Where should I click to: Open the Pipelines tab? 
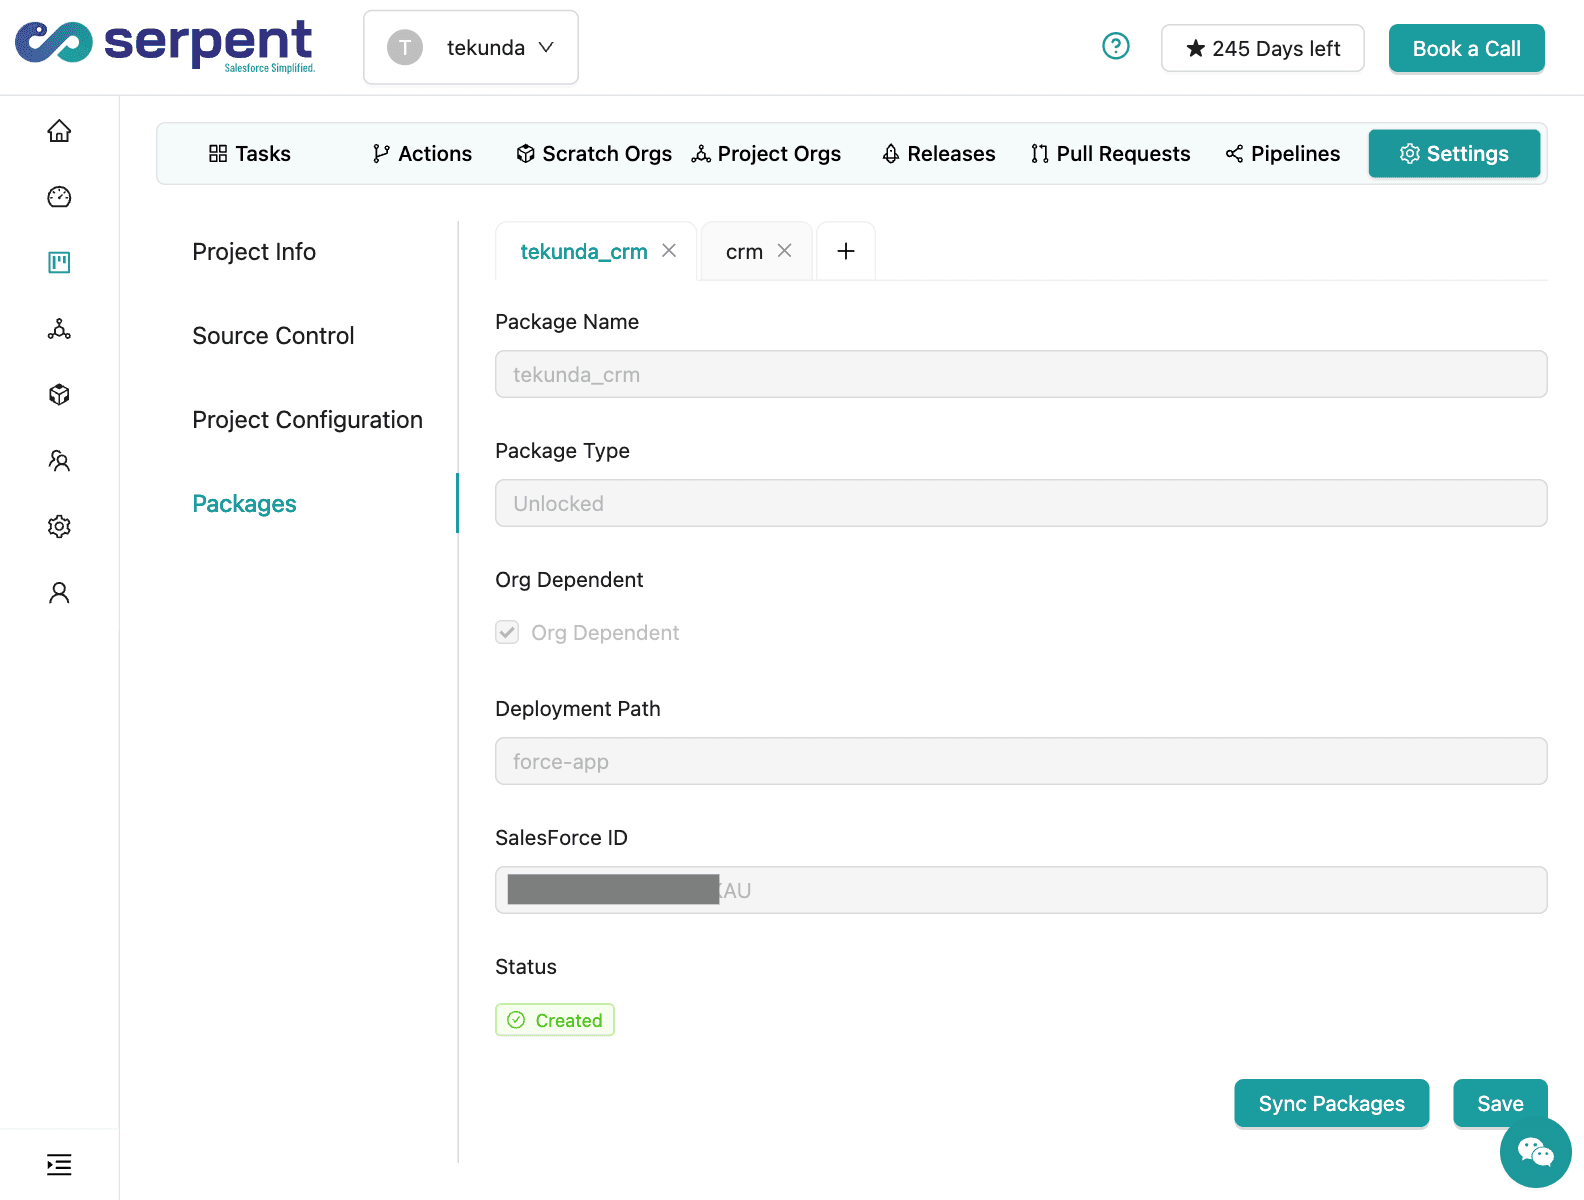click(1283, 154)
